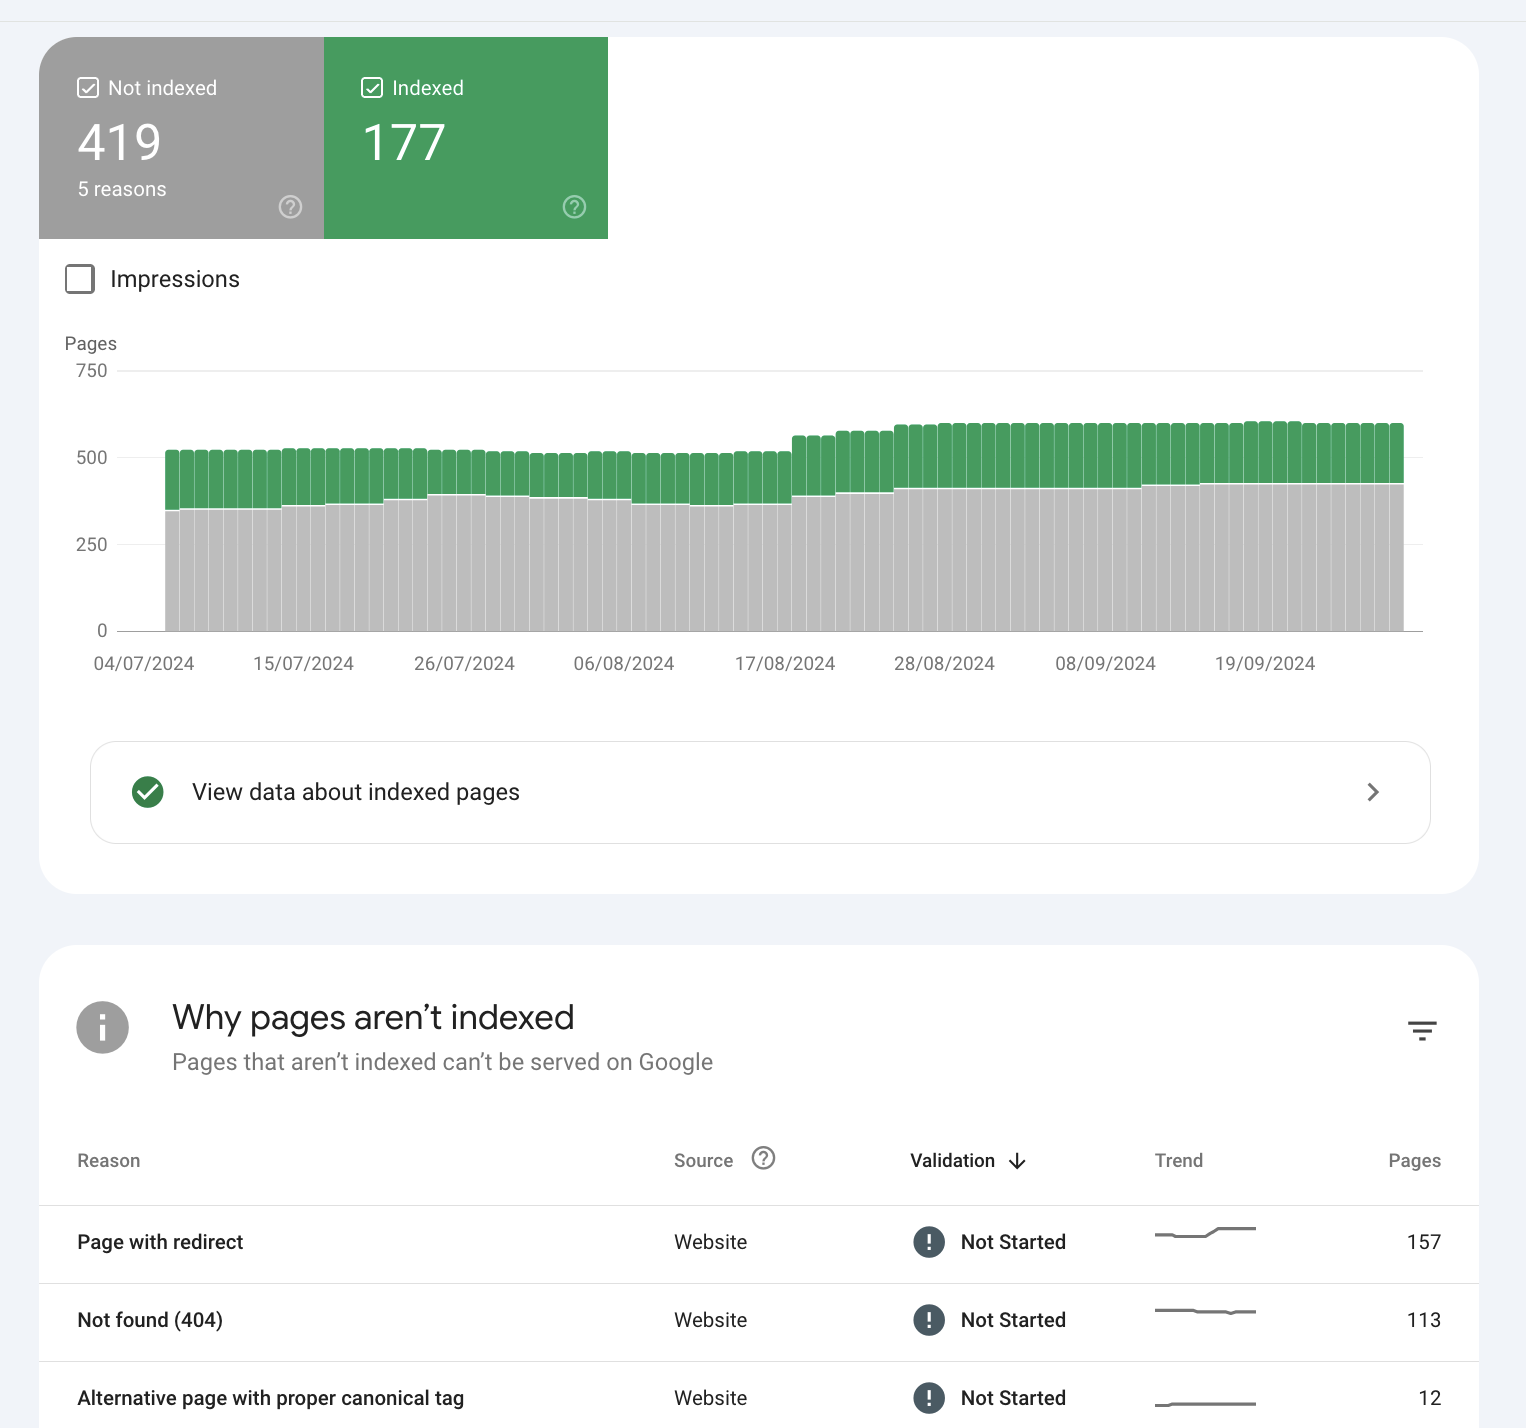Click the trend sparkline for Page with redirect
1526x1428 pixels.
[1205, 1232]
